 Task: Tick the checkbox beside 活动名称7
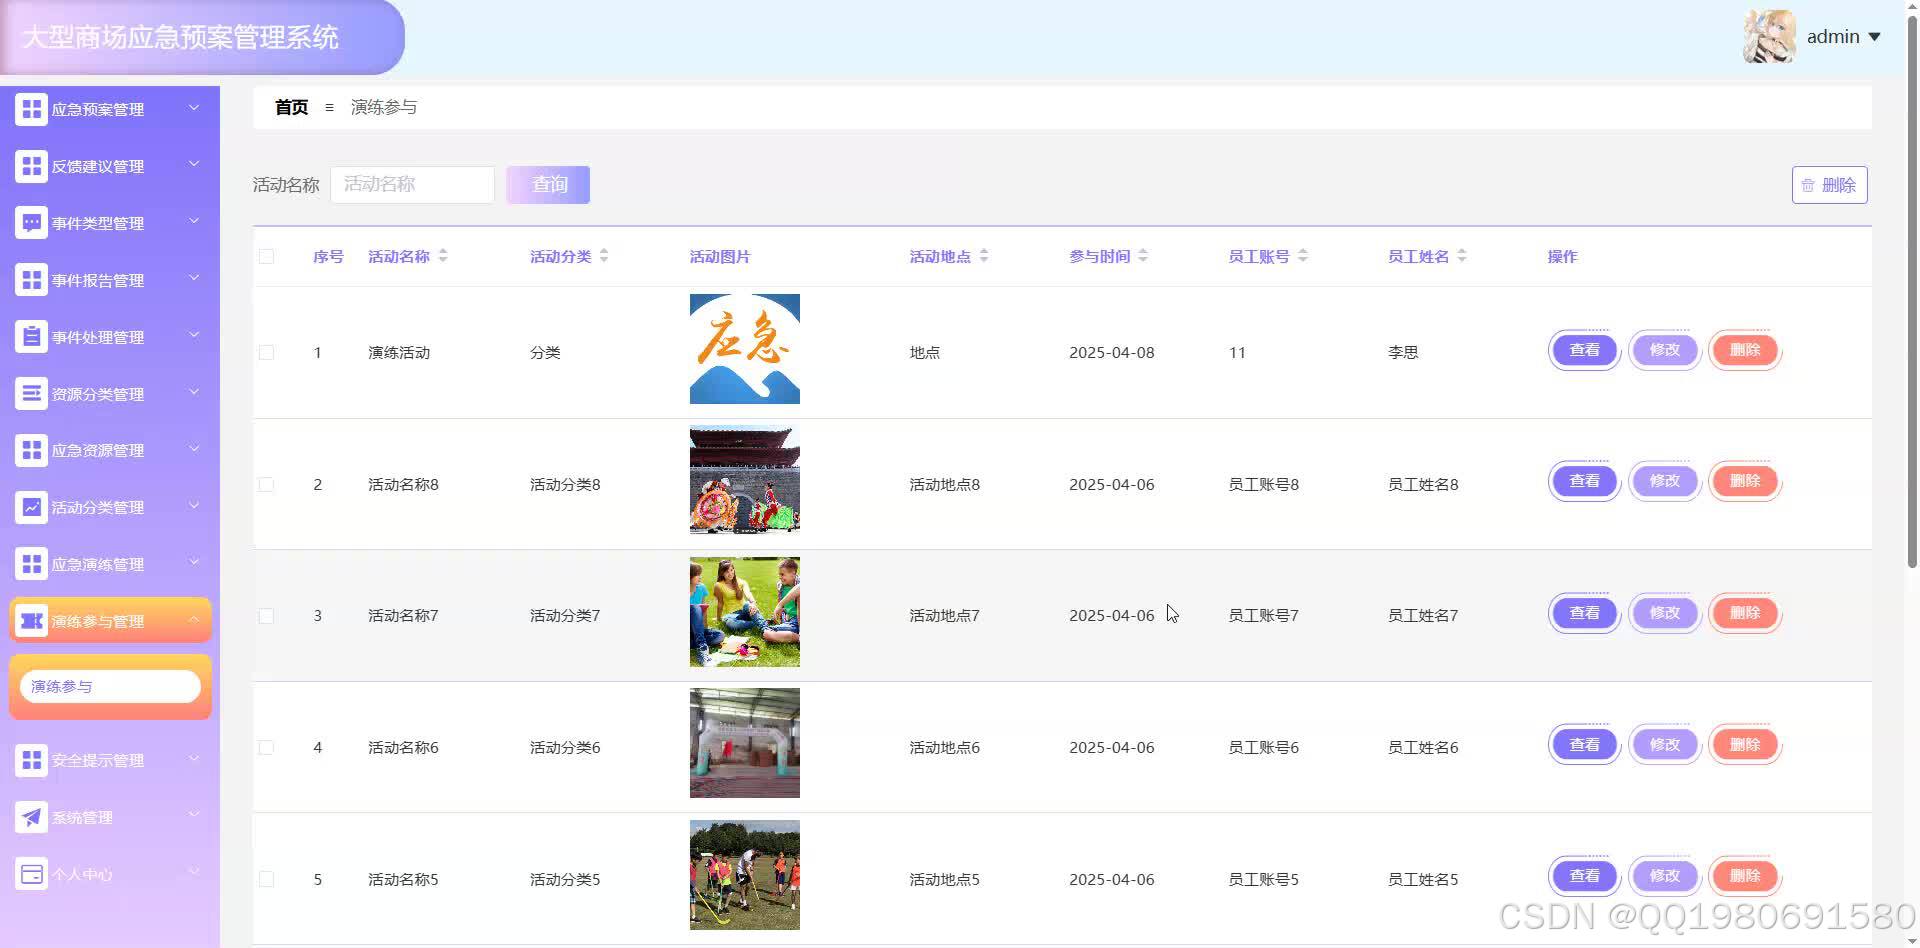tap(266, 616)
